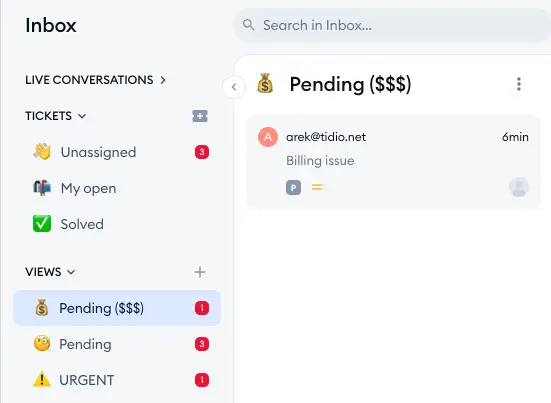Viewport: 551px width, 403px height.
Task: Open the My open tickets folder
Action: [x=117, y=188]
